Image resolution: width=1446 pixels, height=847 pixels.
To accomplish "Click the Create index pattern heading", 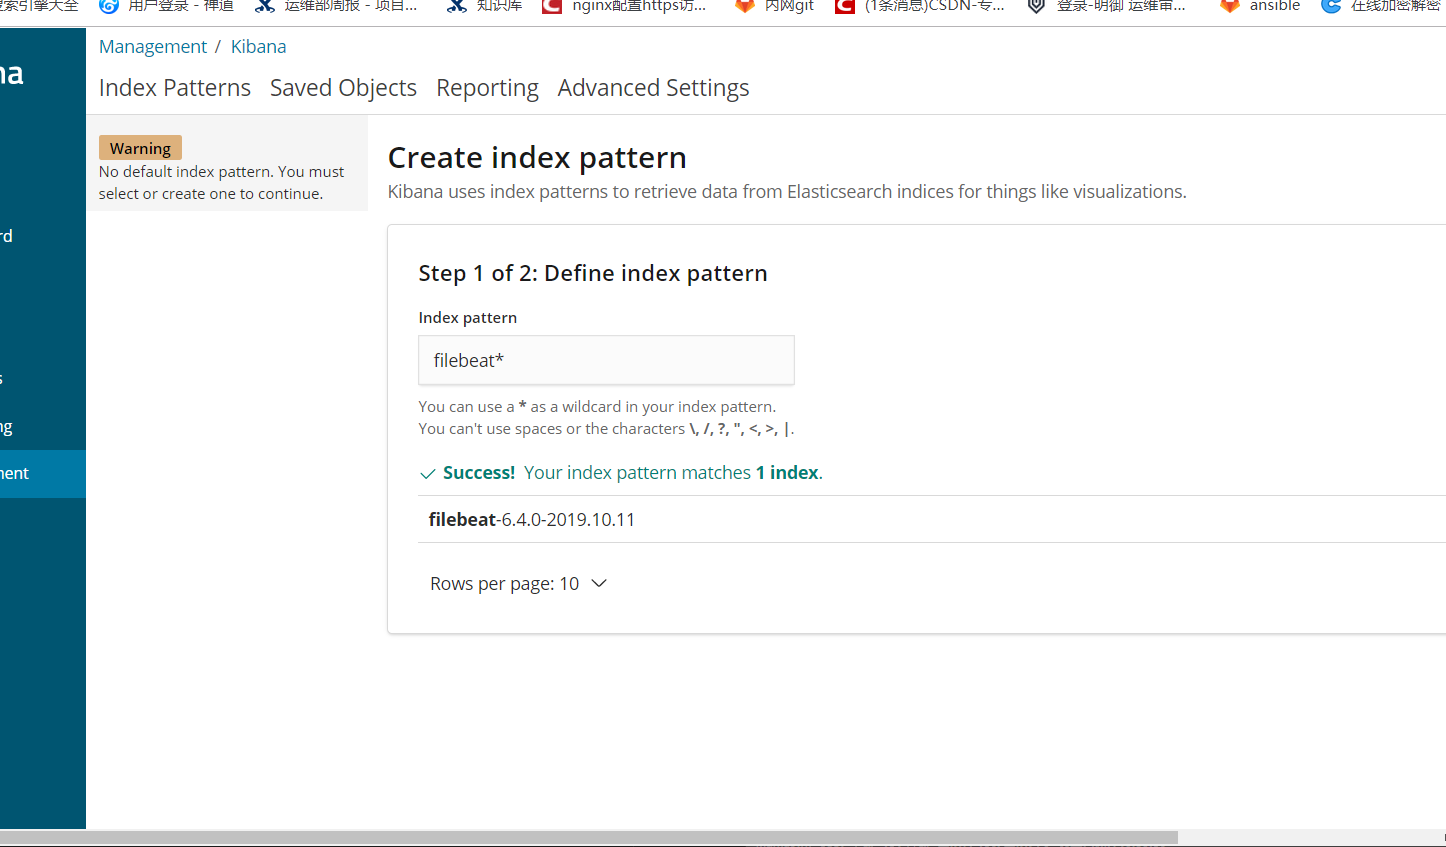I will (x=537, y=158).
